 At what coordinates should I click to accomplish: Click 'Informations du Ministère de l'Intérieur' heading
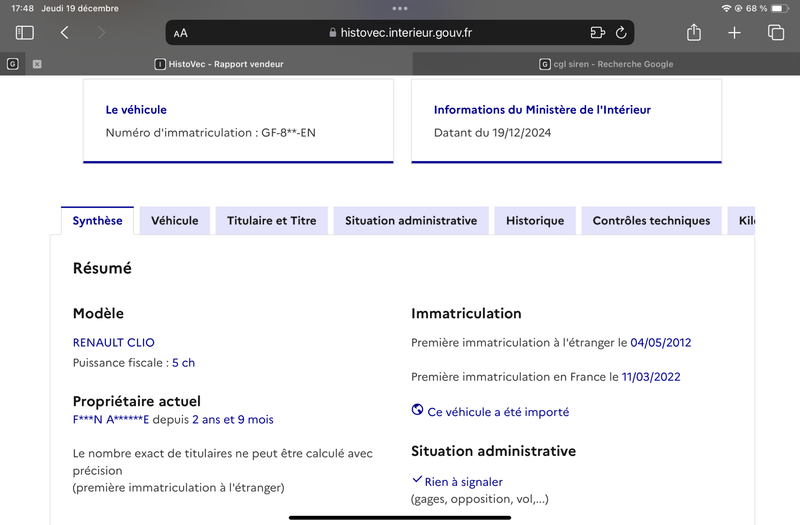pos(542,110)
